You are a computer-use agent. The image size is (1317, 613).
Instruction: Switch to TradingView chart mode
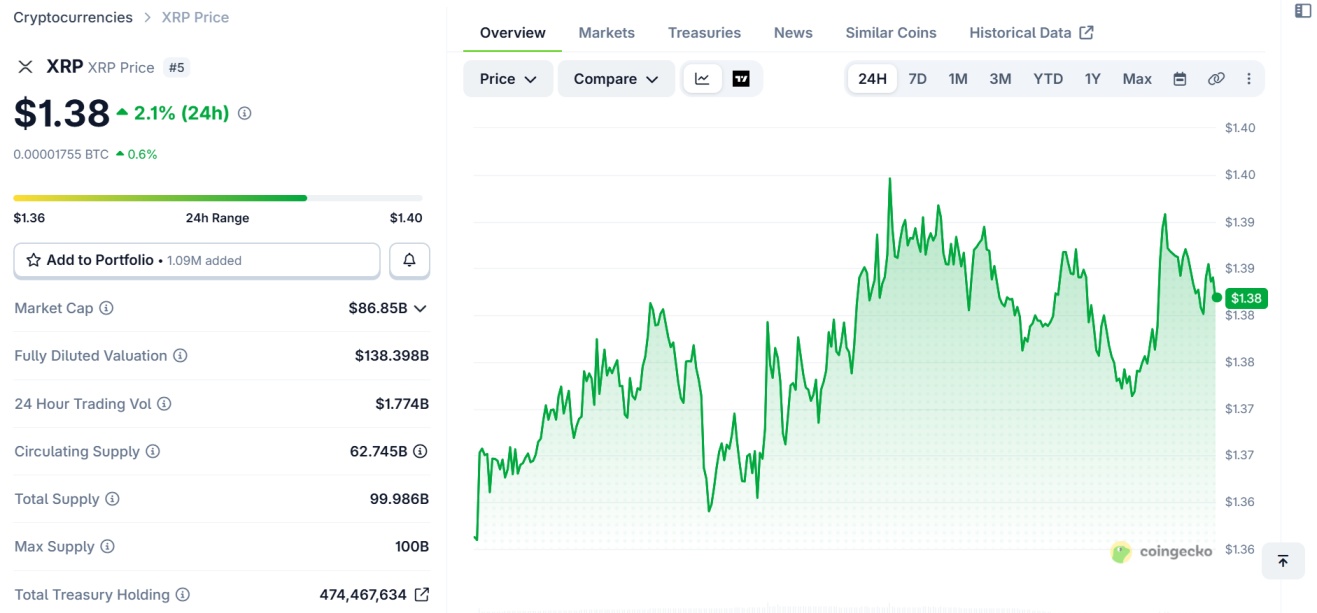tap(741, 79)
